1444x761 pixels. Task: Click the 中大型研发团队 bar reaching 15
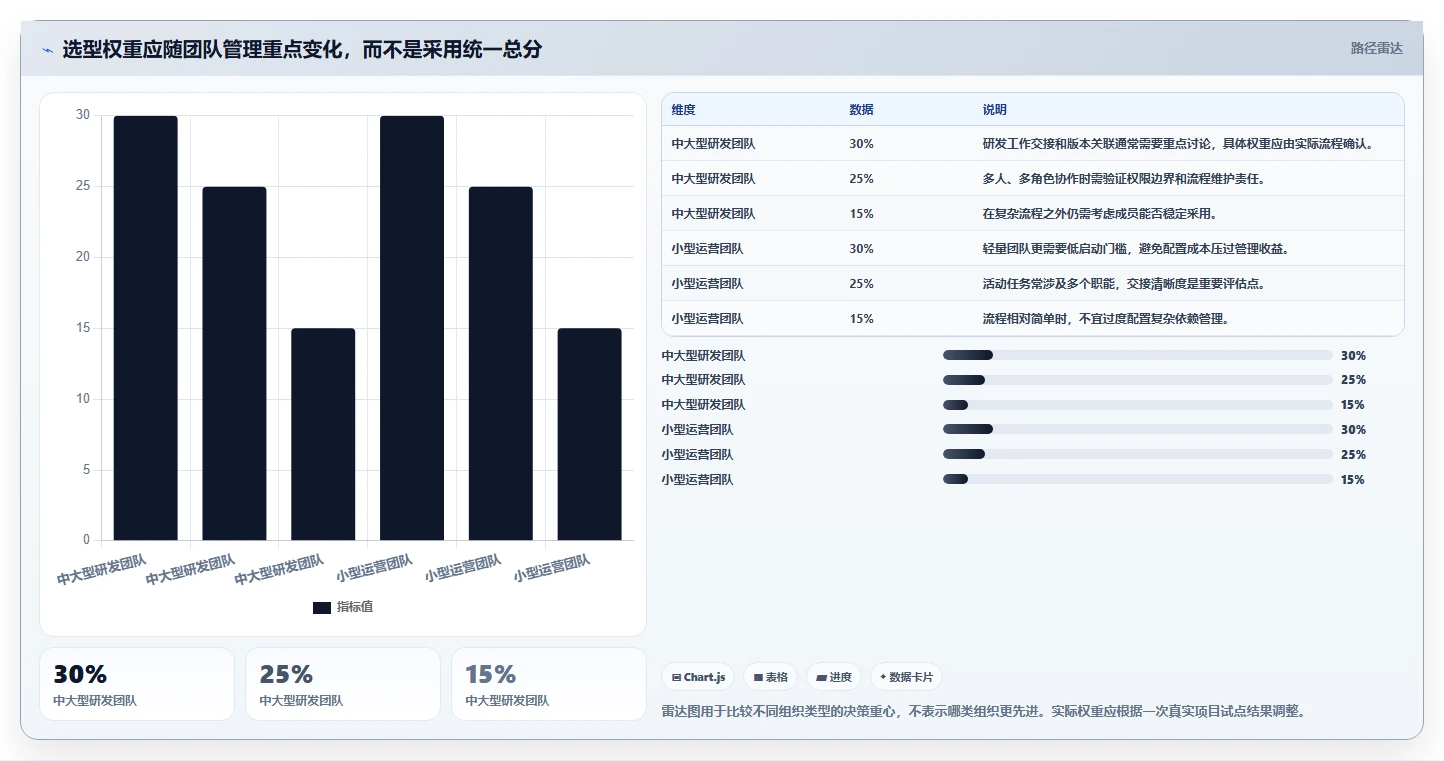[x=323, y=435]
